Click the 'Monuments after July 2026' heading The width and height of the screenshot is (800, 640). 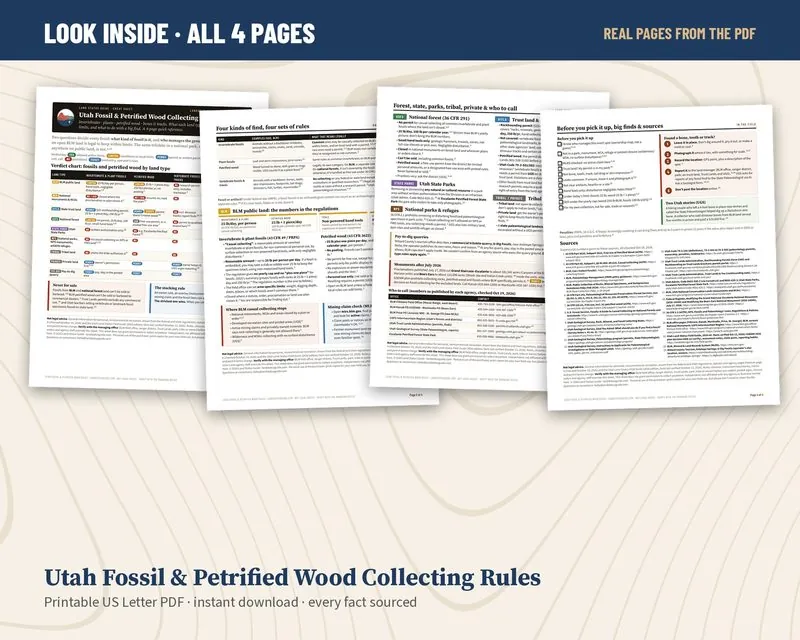(417, 265)
